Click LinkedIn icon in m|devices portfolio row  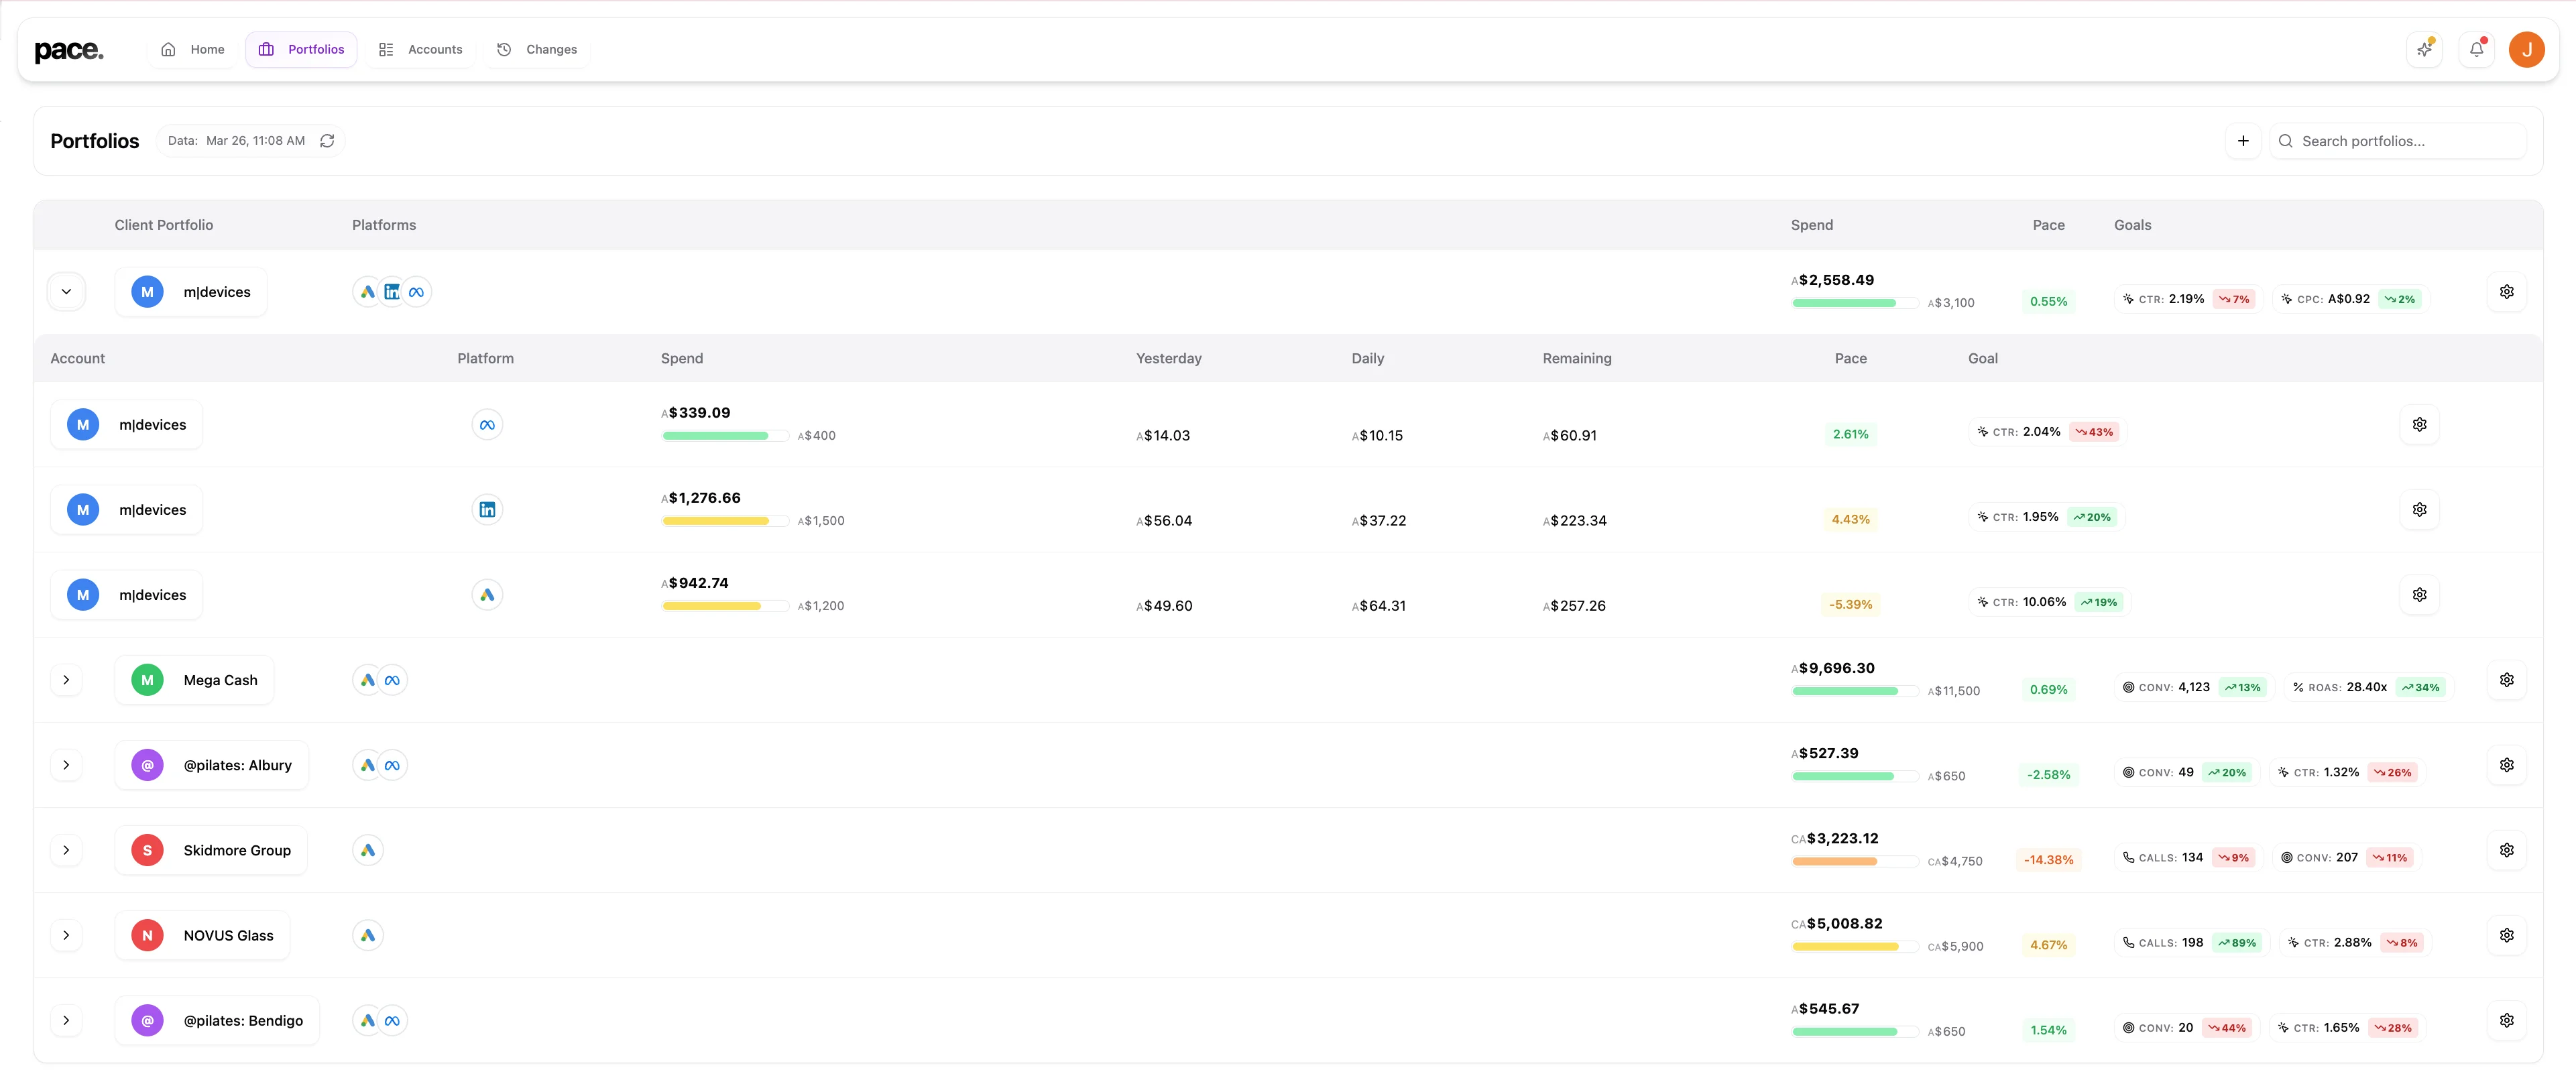tap(392, 292)
